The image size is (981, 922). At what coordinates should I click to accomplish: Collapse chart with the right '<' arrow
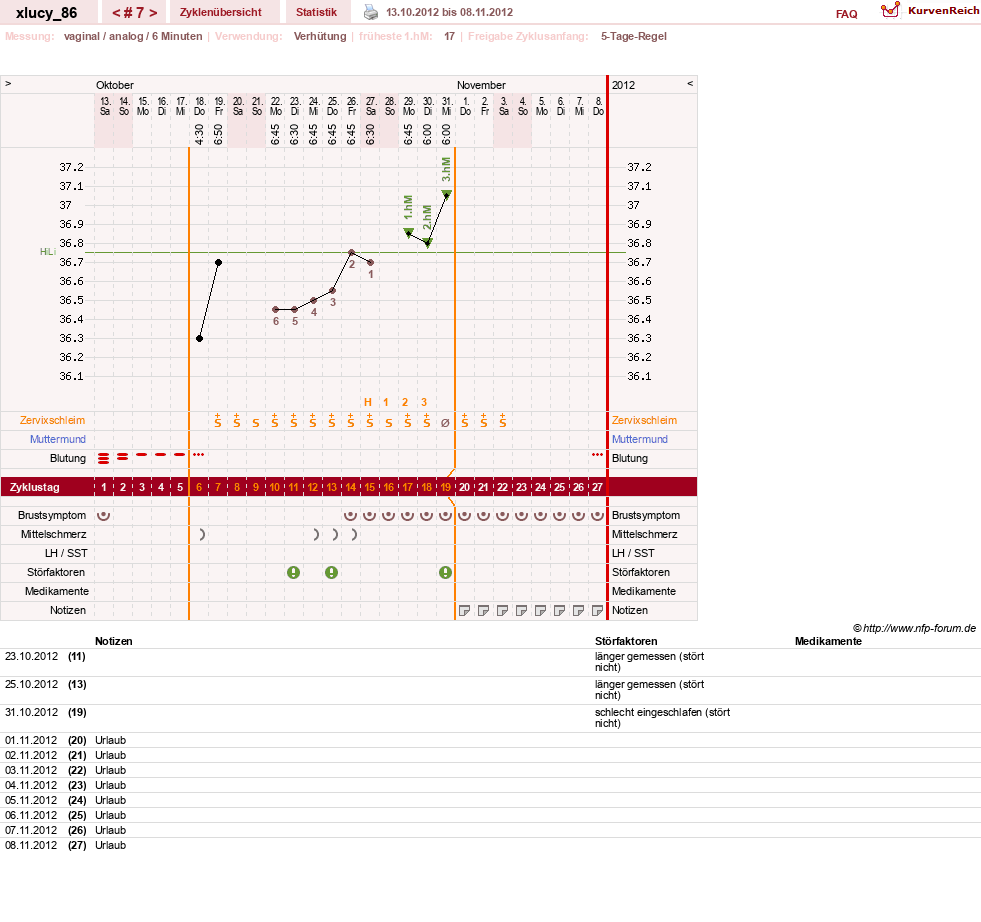[x=690, y=83]
